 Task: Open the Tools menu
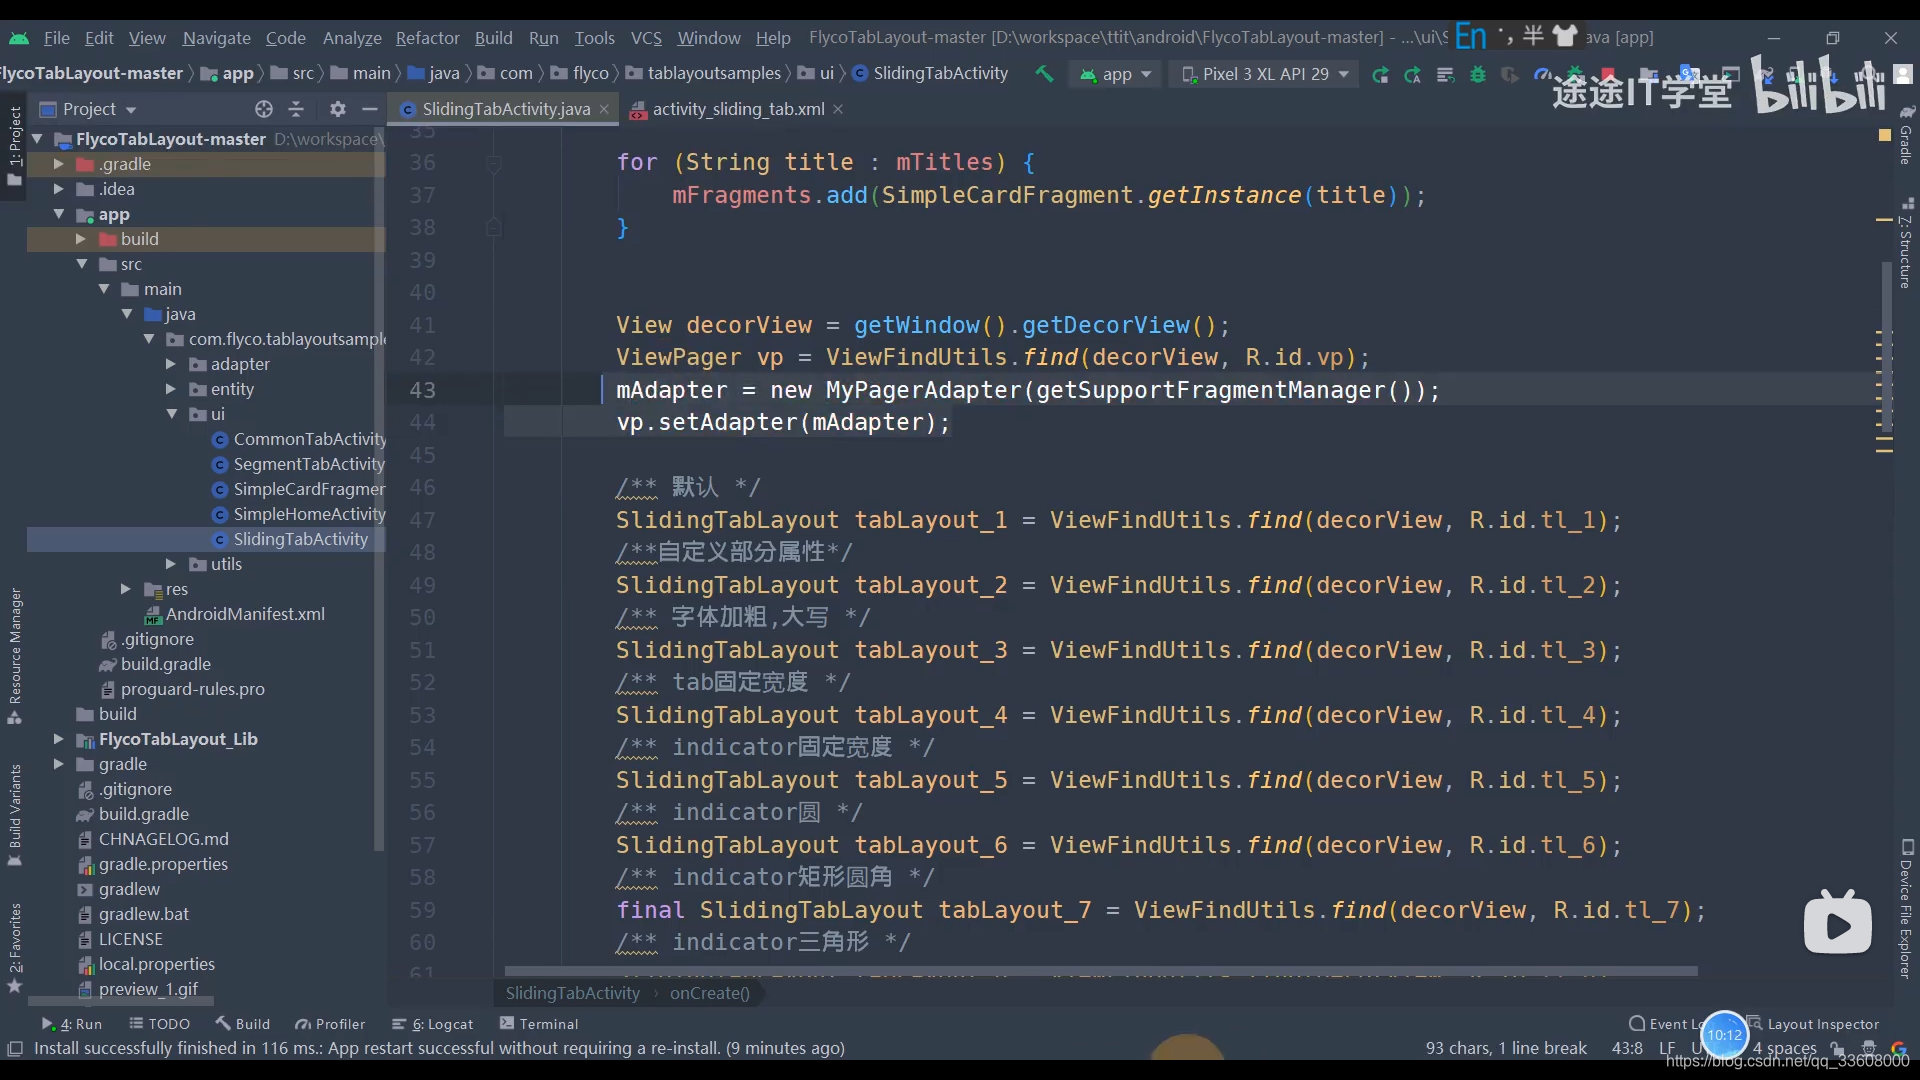594,38
